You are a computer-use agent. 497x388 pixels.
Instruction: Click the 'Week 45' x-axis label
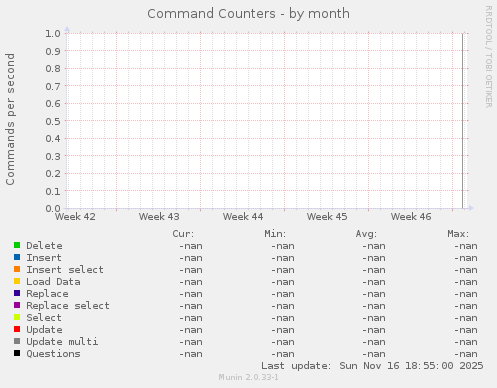(x=327, y=217)
